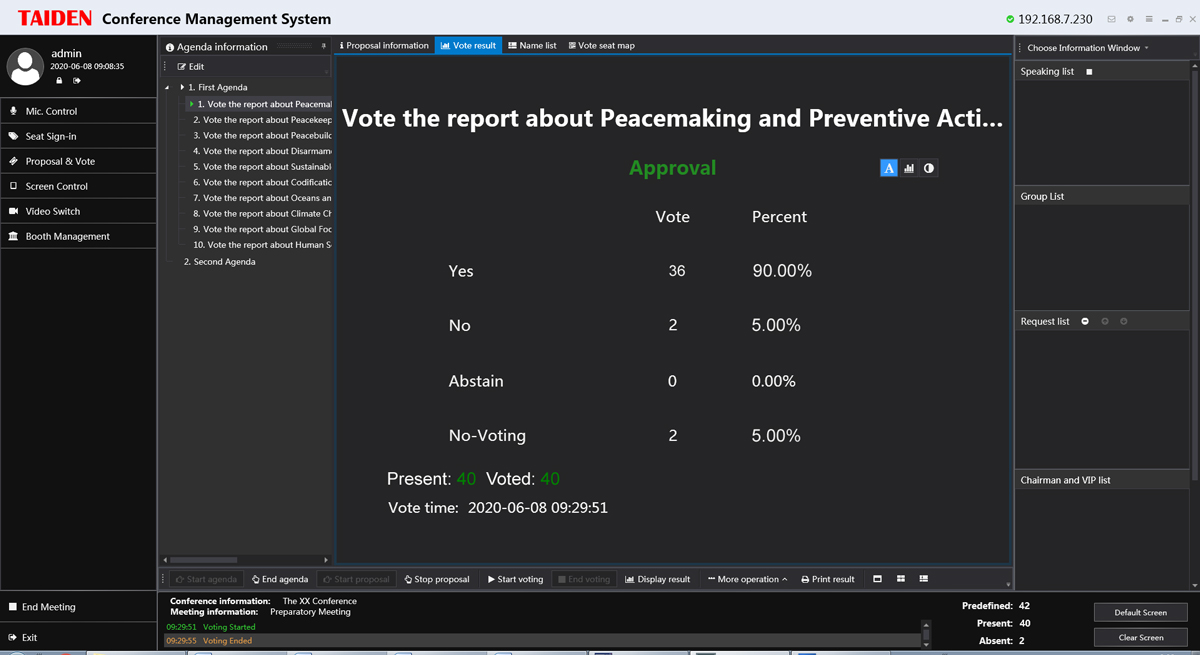Select the four-pane grid layout icon

(x=901, y=579)
